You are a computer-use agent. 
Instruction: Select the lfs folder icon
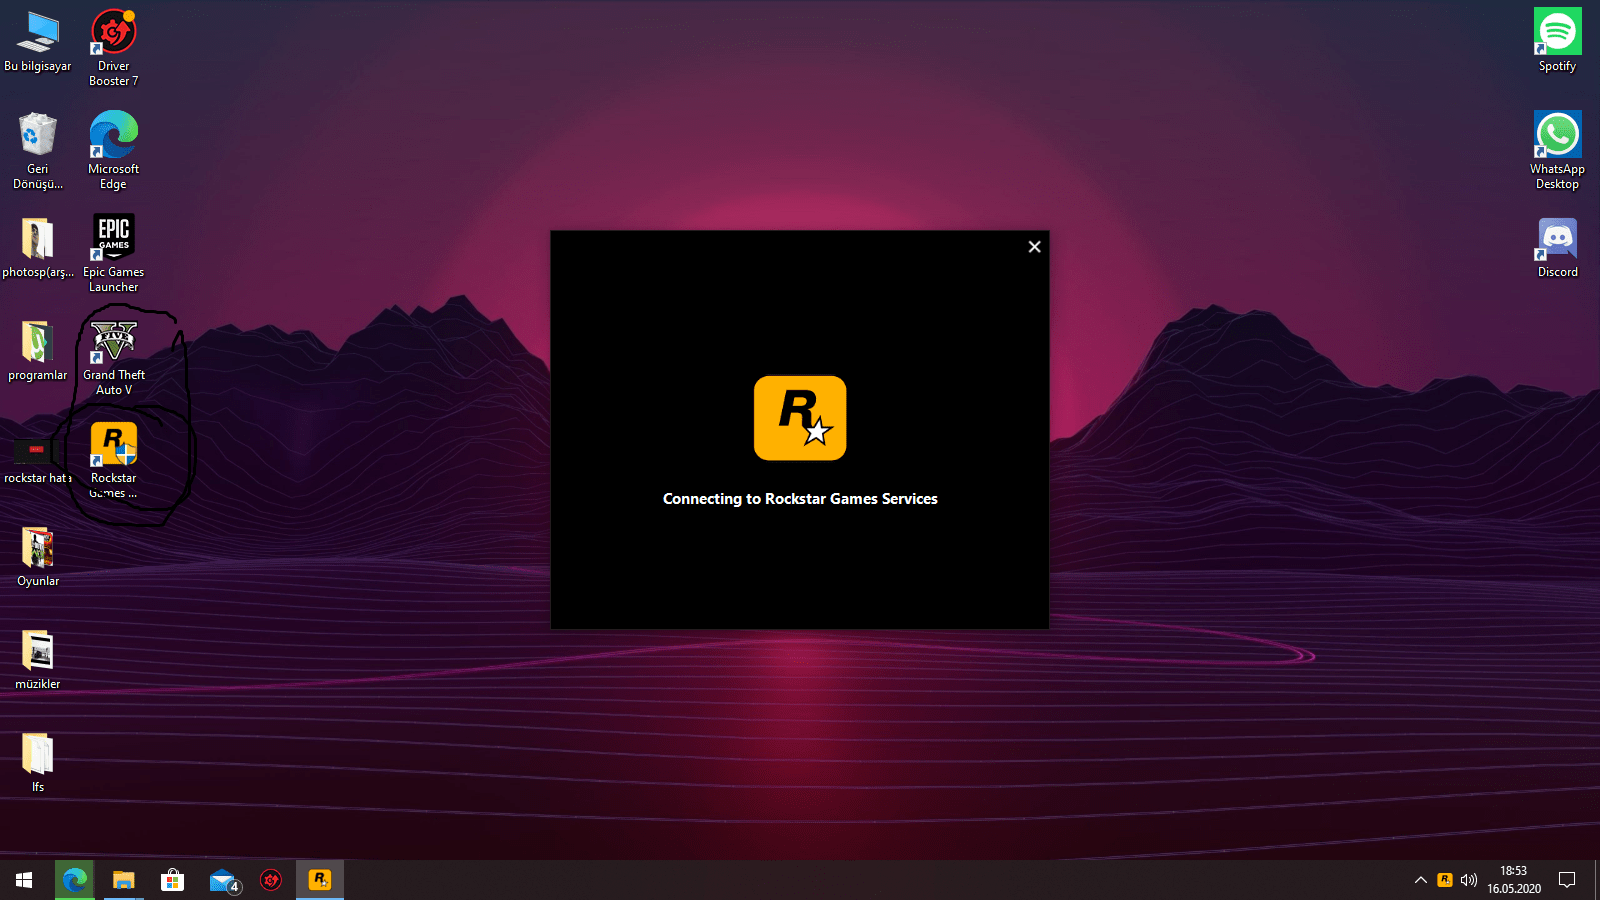38,763
